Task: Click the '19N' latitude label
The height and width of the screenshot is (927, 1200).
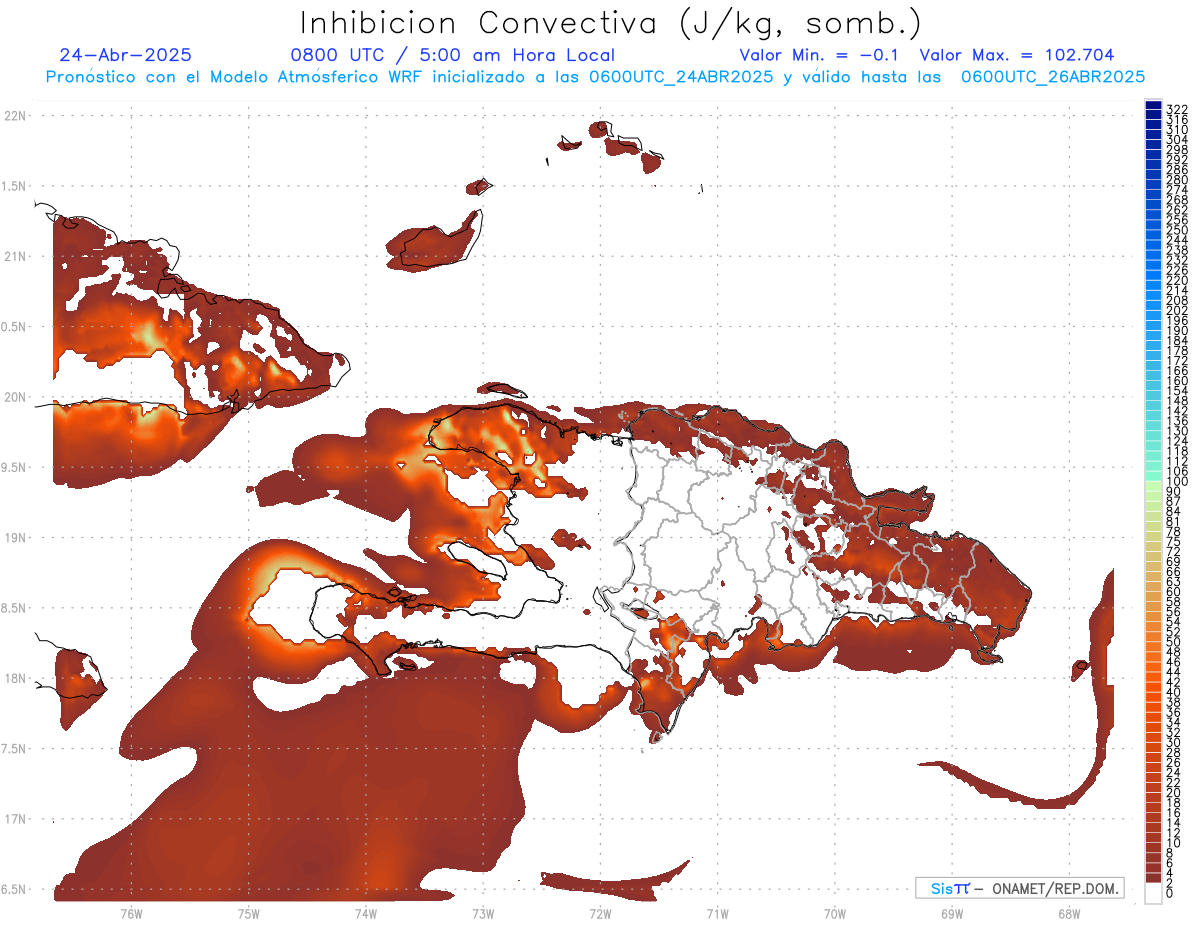Action: coord(15,538)
